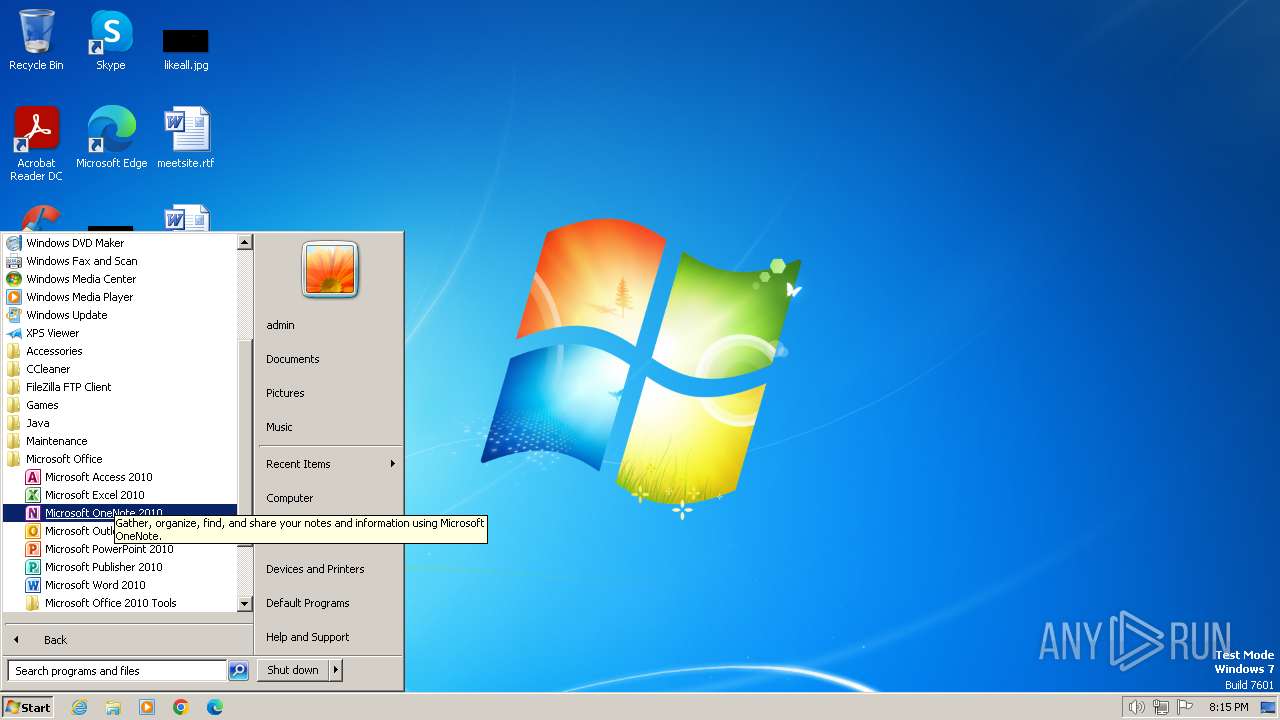Image resolution: width=1280 pixels, height=720 pixels.
Task: Open Action Center flag icon
Action: (1185, 707)
